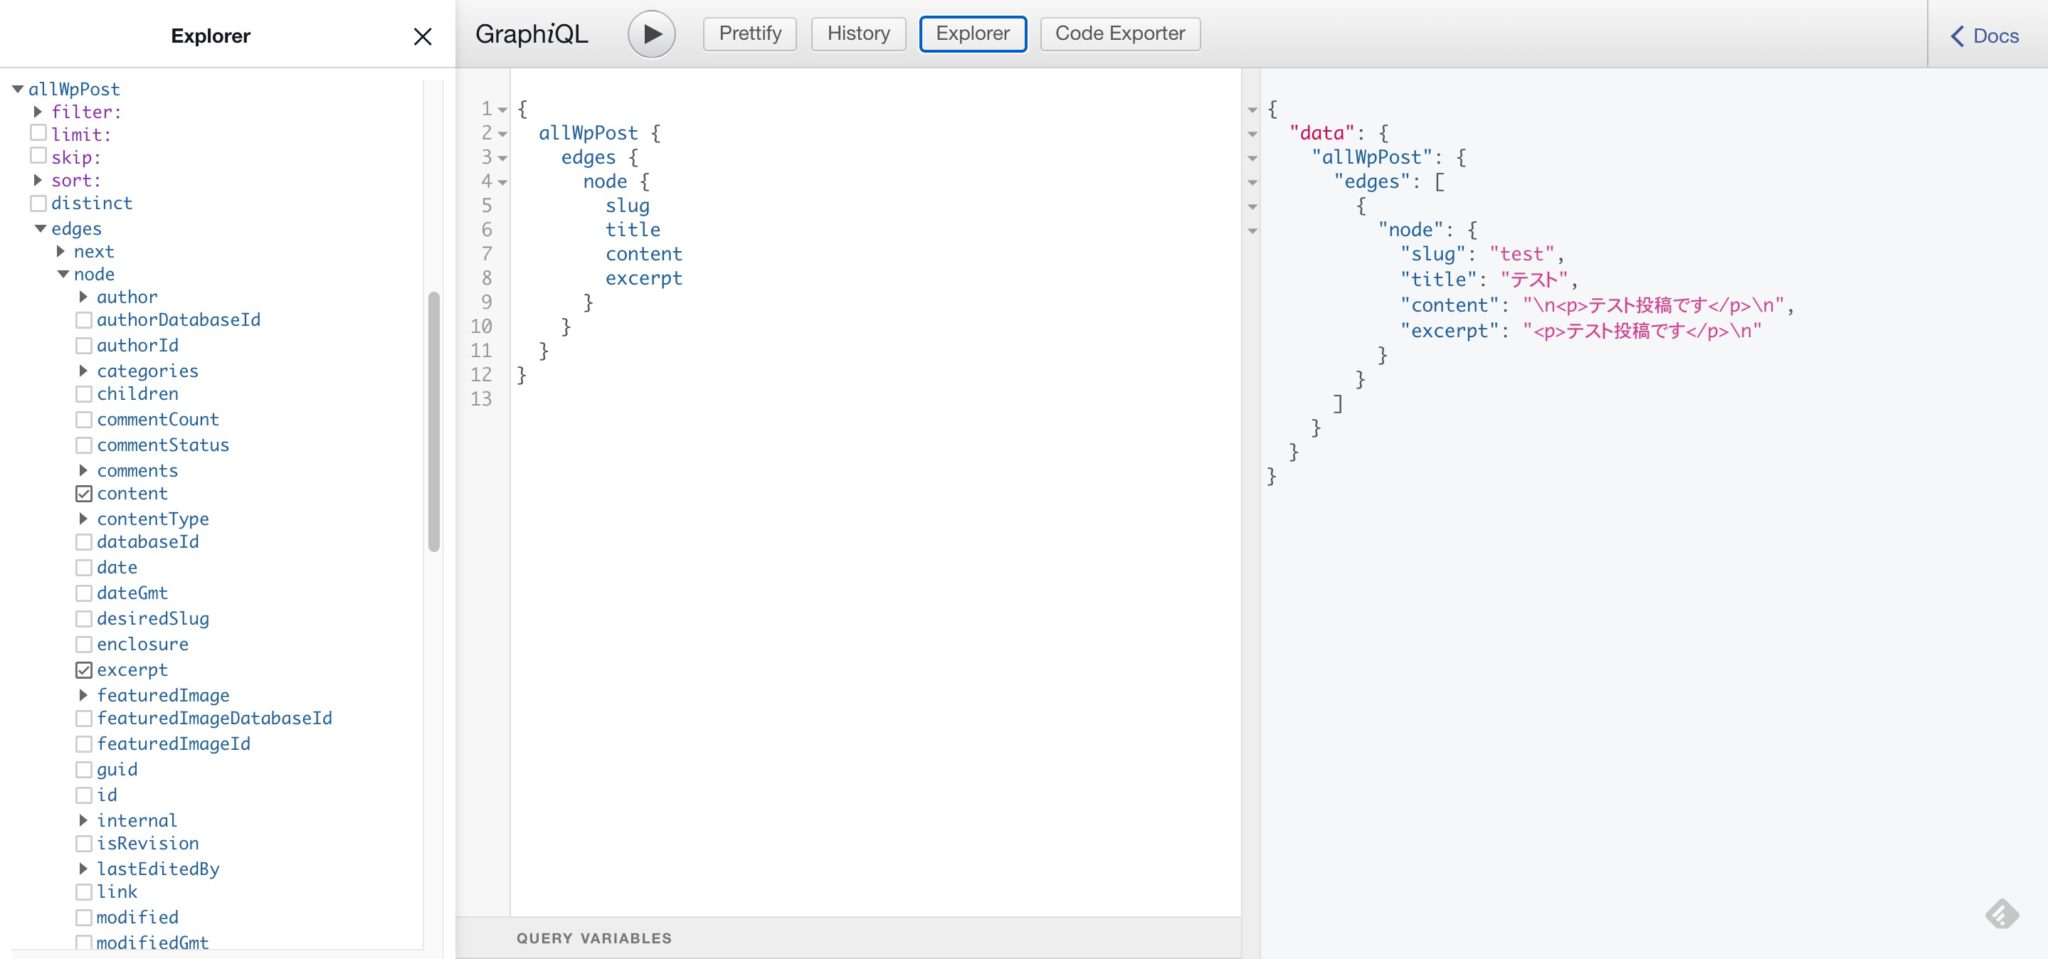Screen dimensions: 2048x959
Task: Uncheck the excerpt field checkbox
Action: (84, 670)
